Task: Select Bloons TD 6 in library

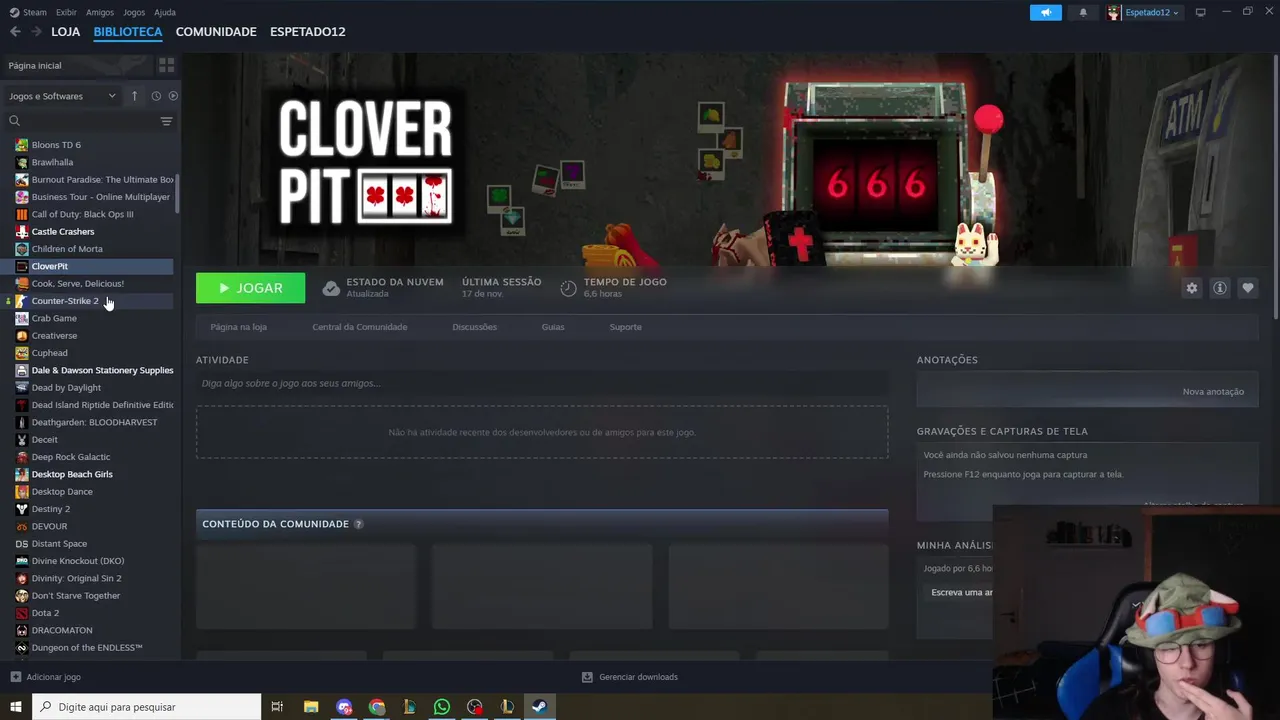Action: [56, 145]
